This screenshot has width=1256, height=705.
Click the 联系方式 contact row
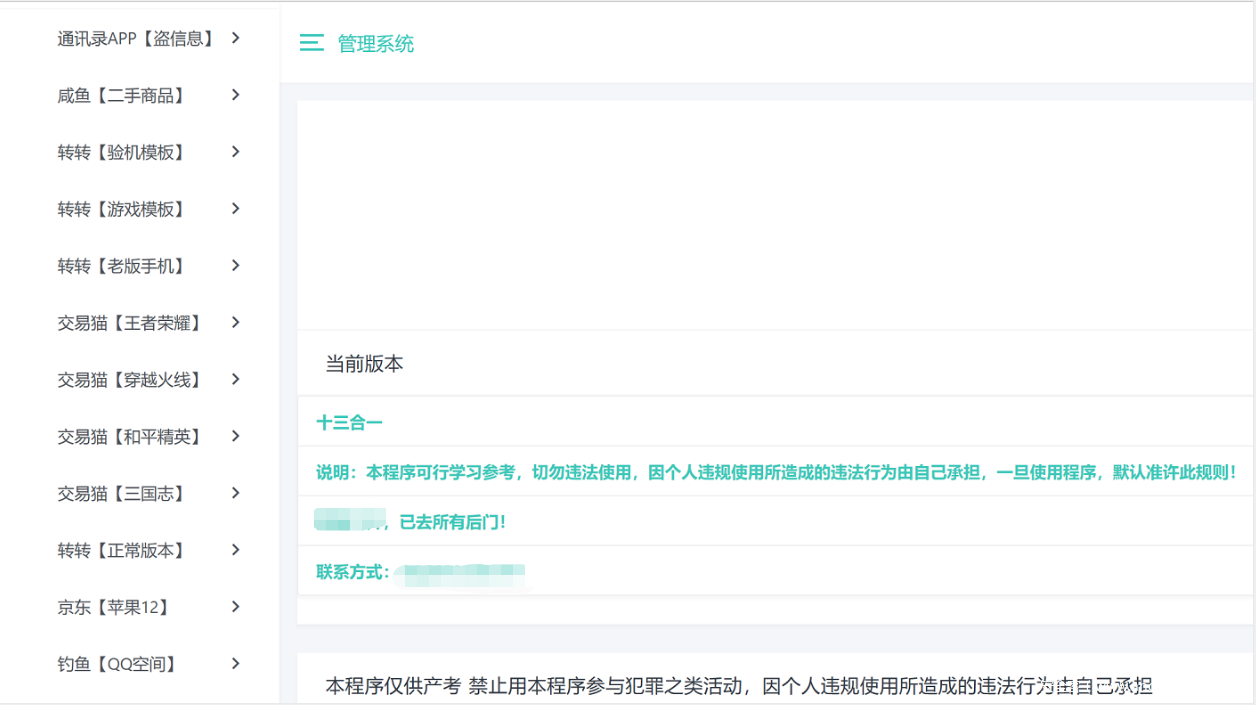pos(353,572)
